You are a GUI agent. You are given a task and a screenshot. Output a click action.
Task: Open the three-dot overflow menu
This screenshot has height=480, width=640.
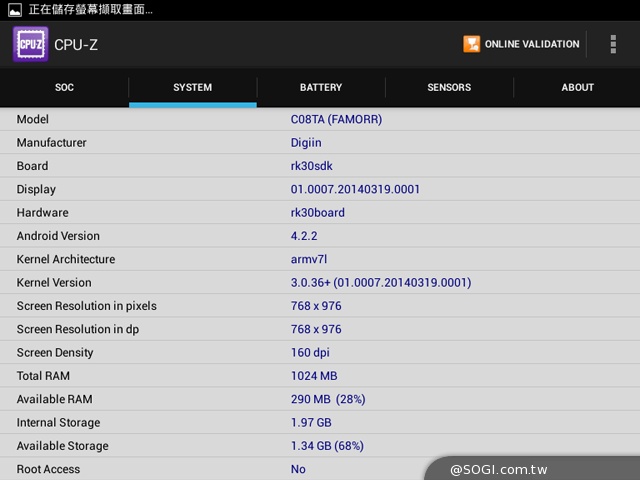[x=613, y=44]
